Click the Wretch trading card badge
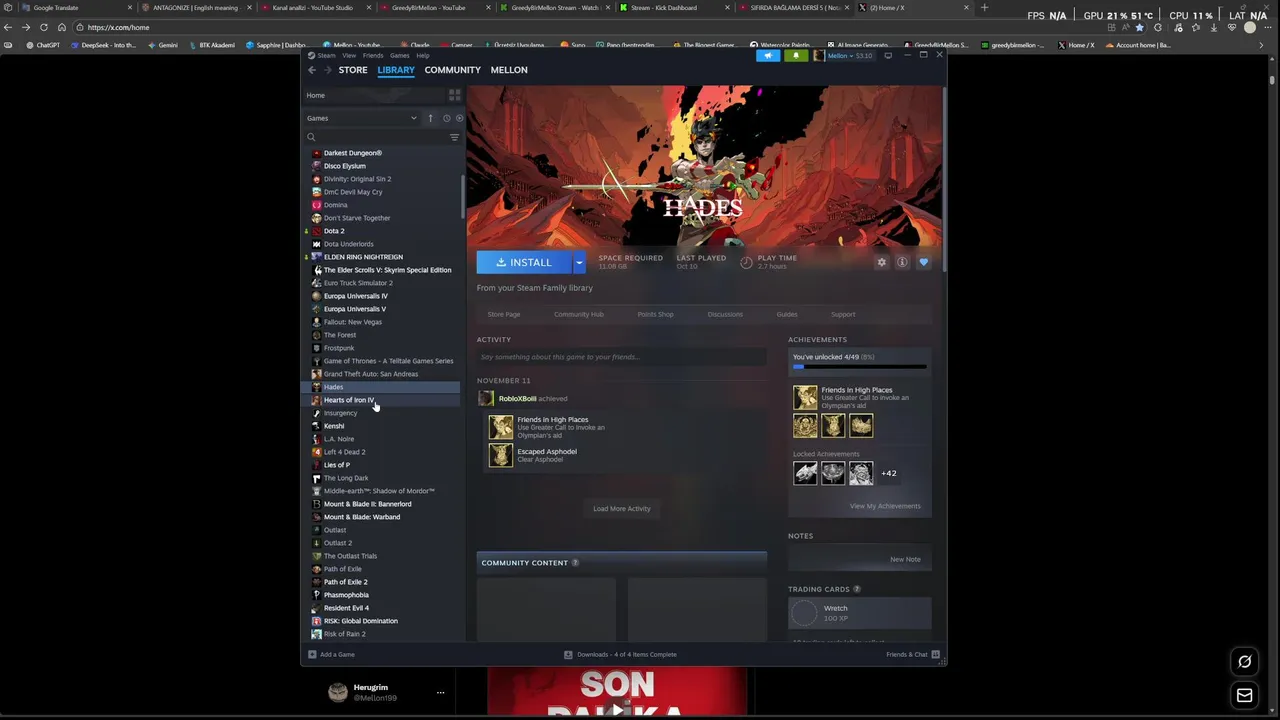The height and width of the screenshot is (720, 1280). pyautogui.click(x=805, y=613)
